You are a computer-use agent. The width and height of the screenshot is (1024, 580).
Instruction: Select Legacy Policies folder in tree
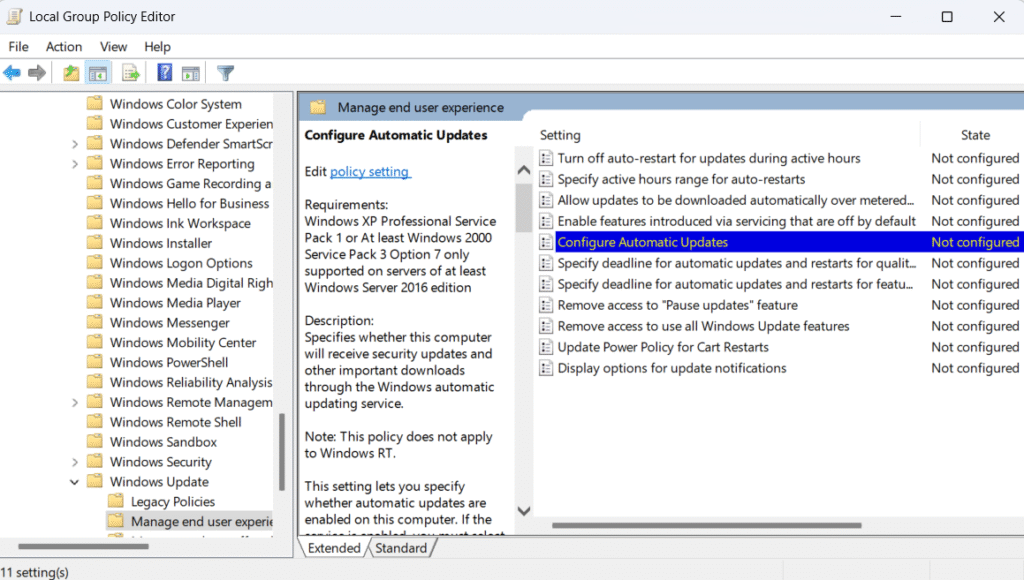point(172,502)
